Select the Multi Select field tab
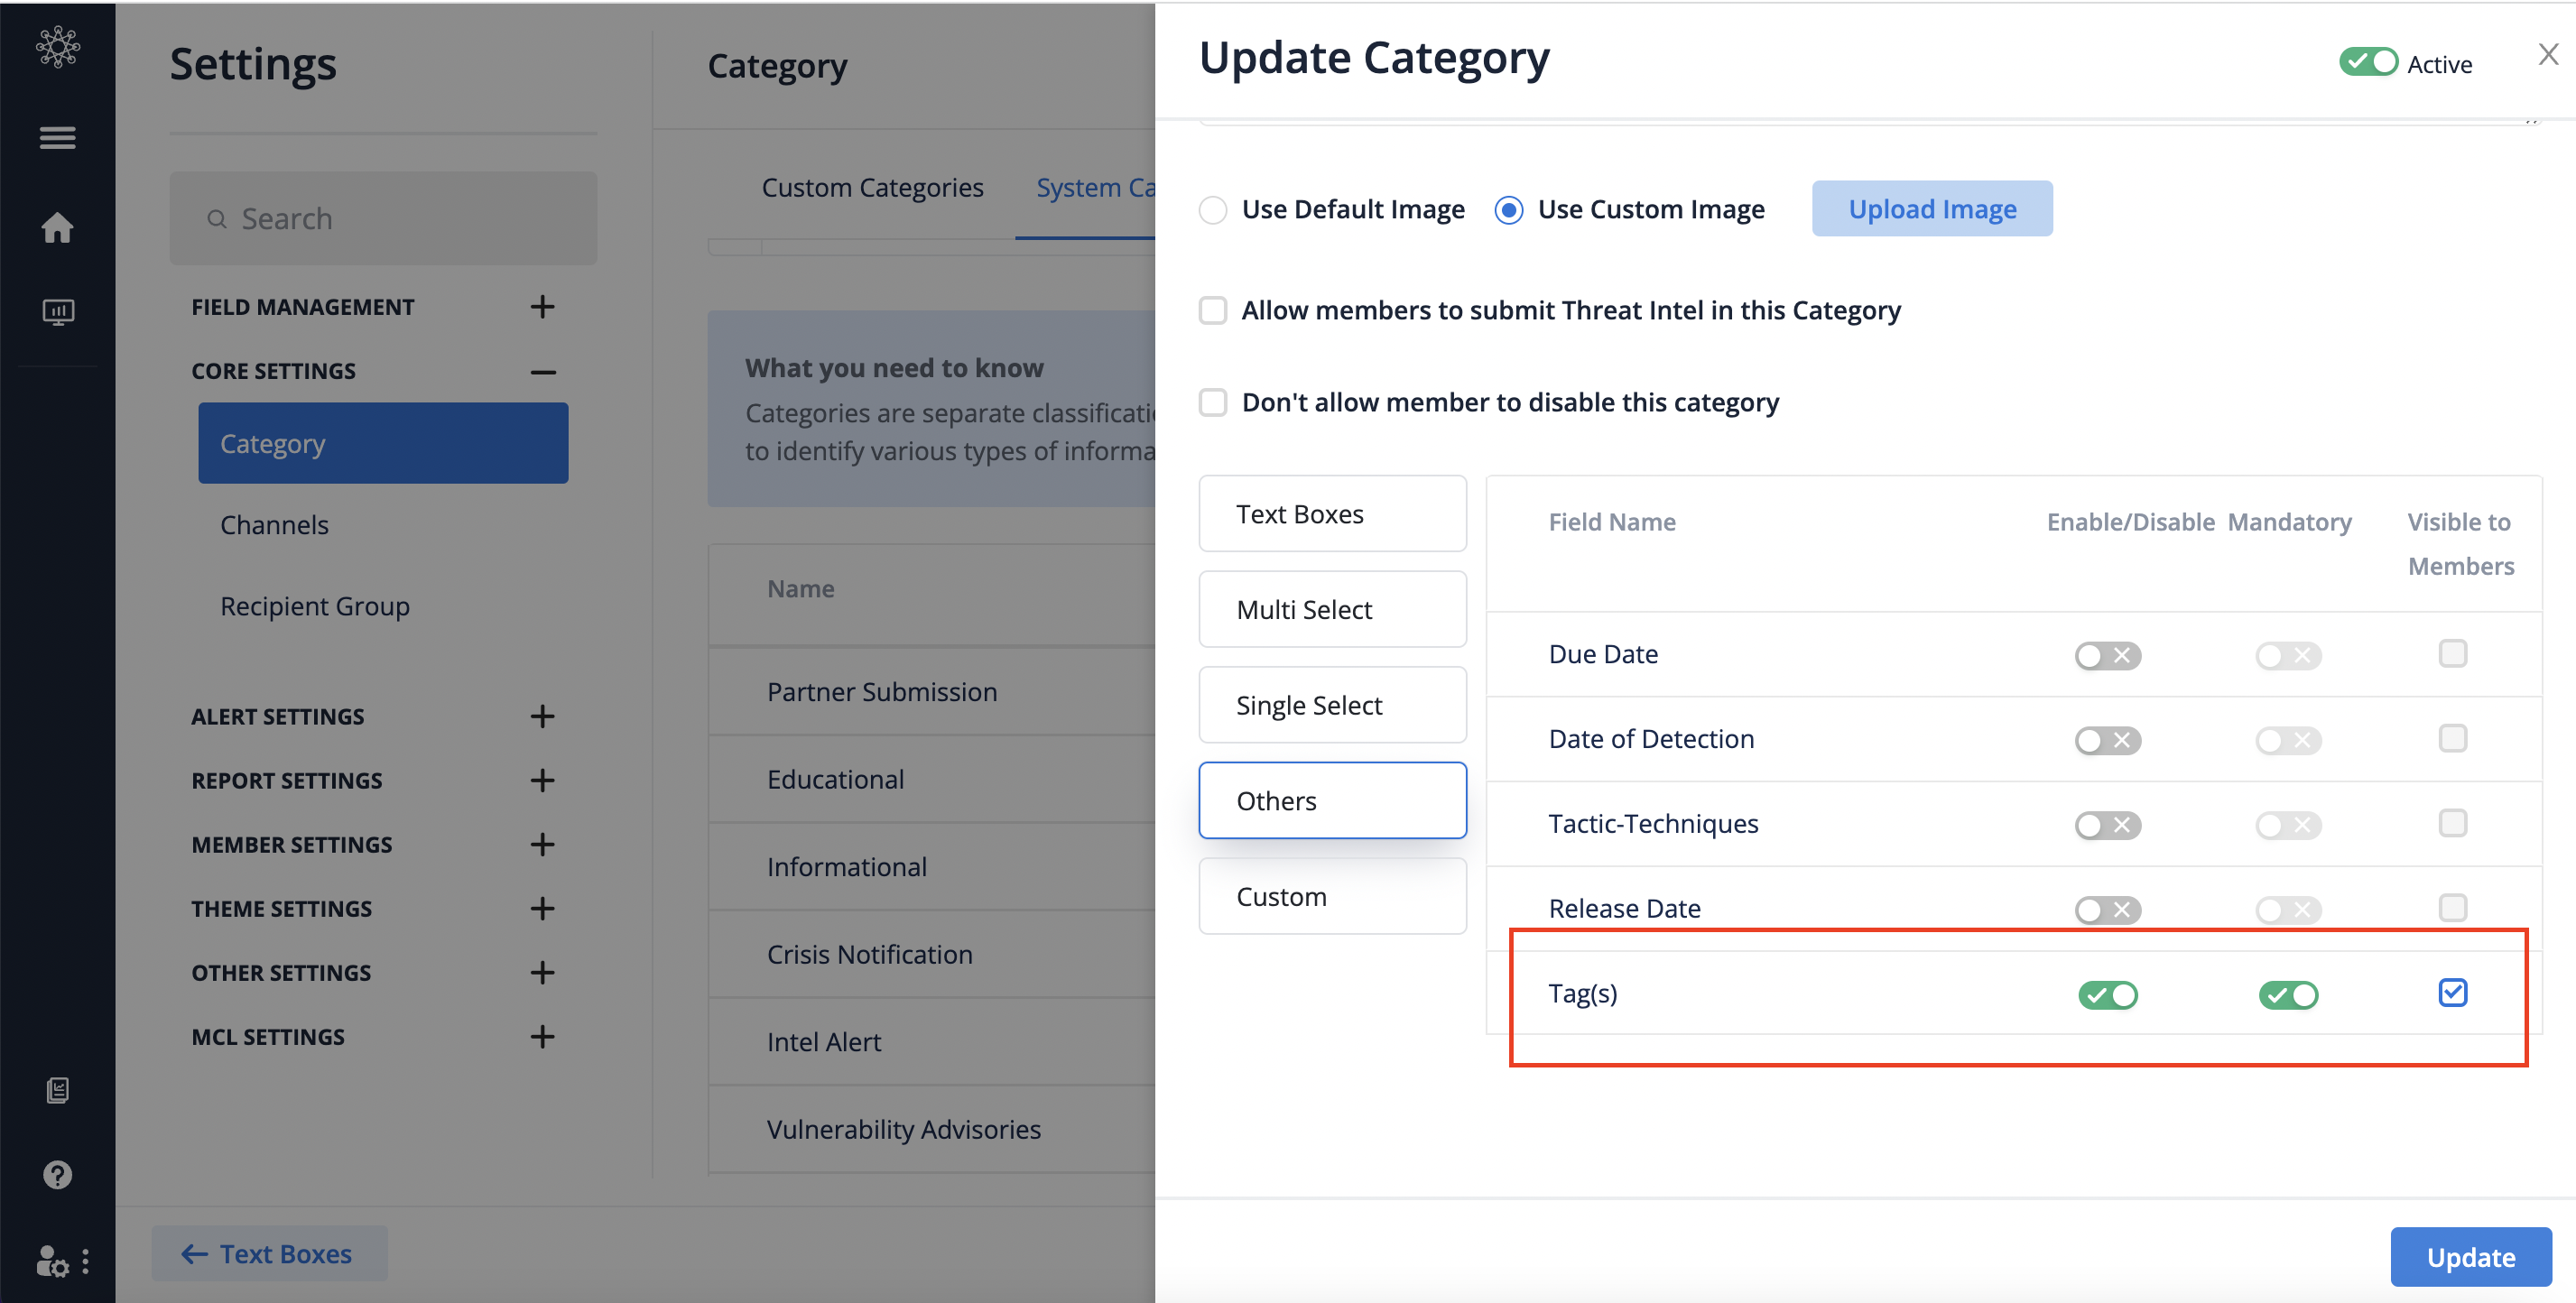2576x1303 pixels. (x=1332, y=609)
